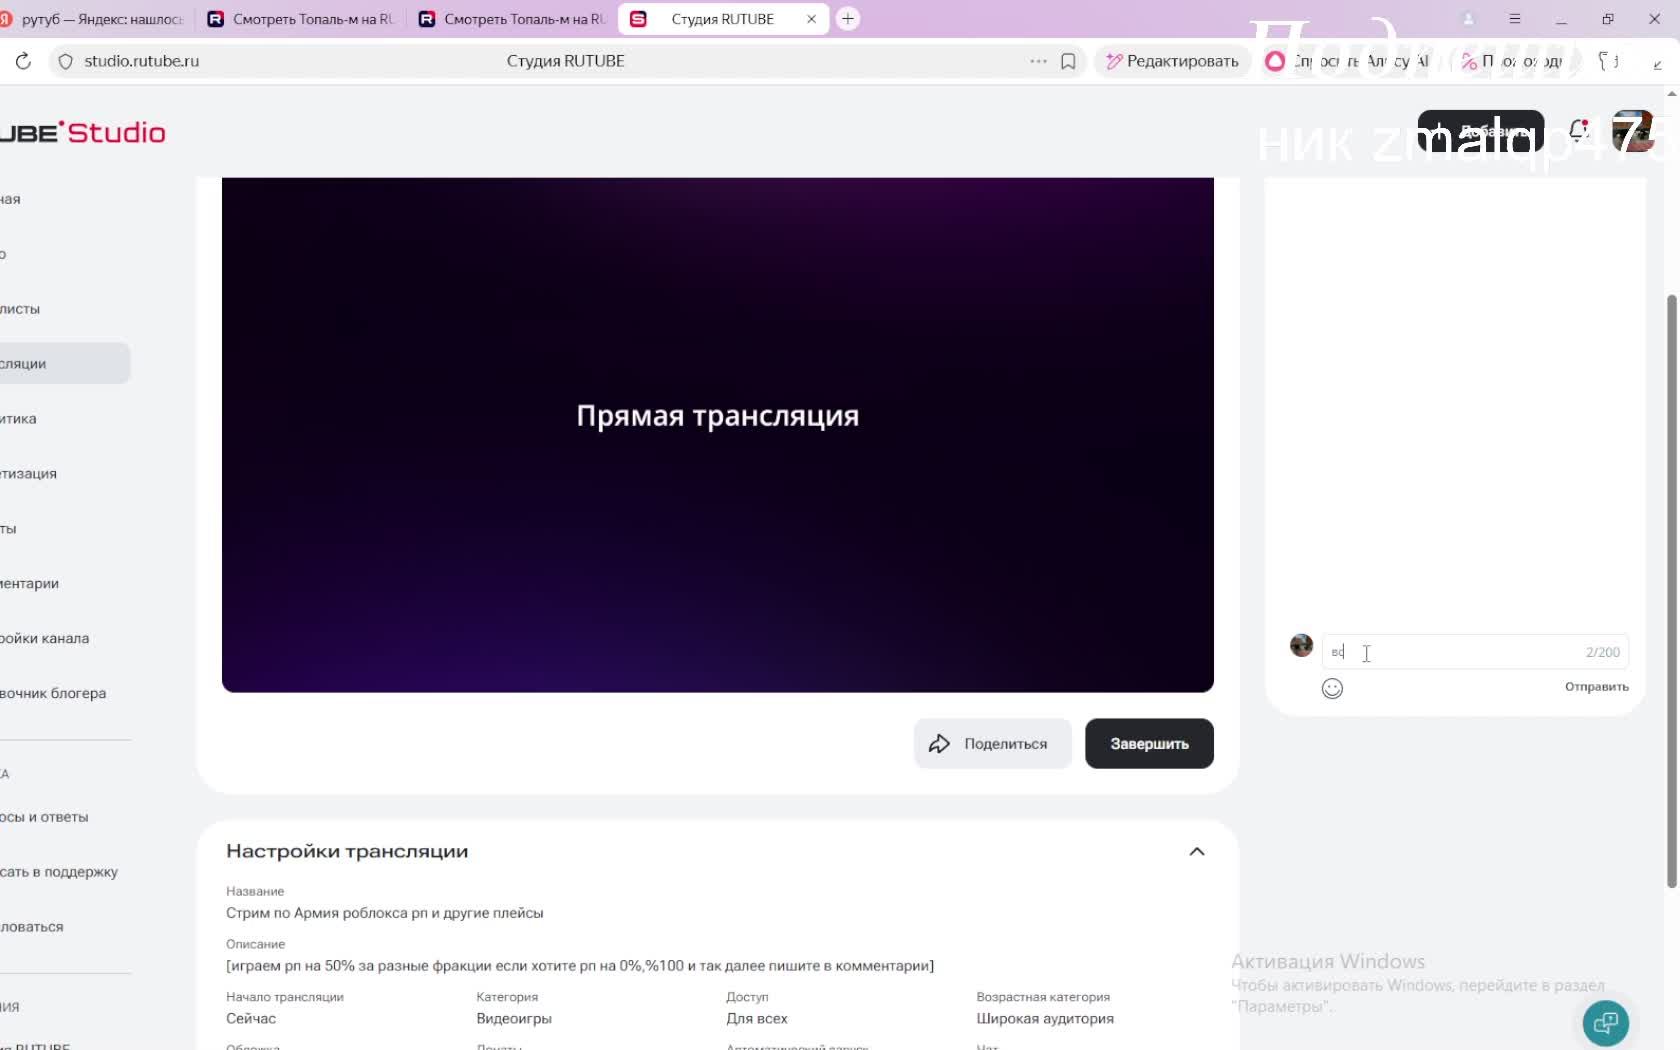This screenshot has height=1050, width=1680.
Task: Click the user avatar in the header
Action: (x=1632, y=131)
